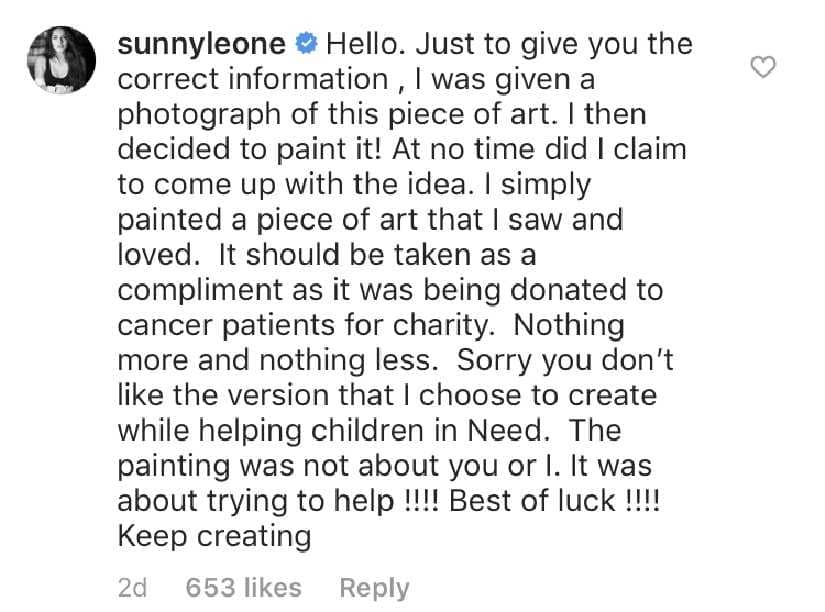The height and width of the screenshot is (612, 825).
Task: Open sunnyleone's profile picture
Action: 62,59
